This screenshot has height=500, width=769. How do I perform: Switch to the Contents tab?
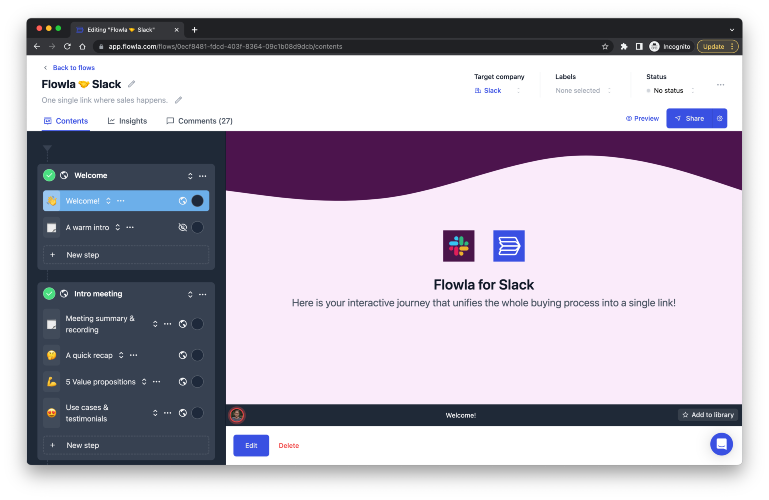coord(66,121)
